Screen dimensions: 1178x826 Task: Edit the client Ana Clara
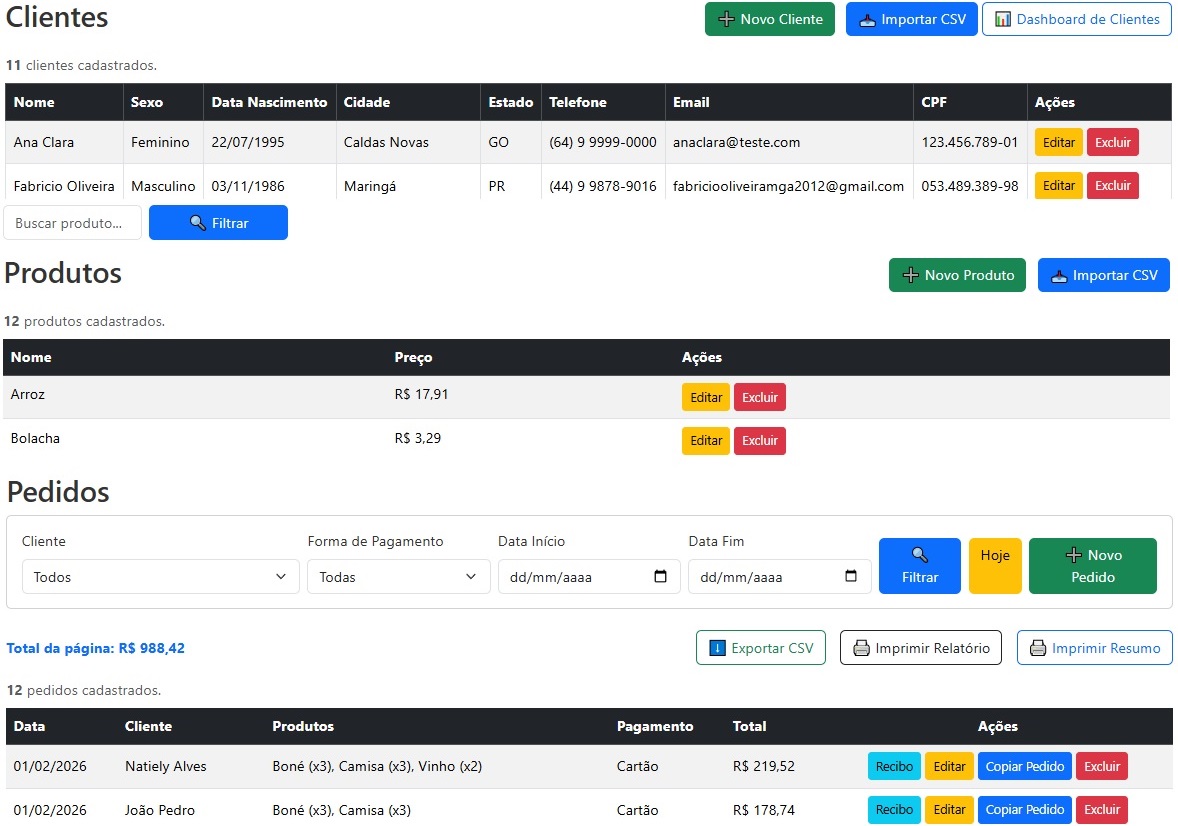1058,142
